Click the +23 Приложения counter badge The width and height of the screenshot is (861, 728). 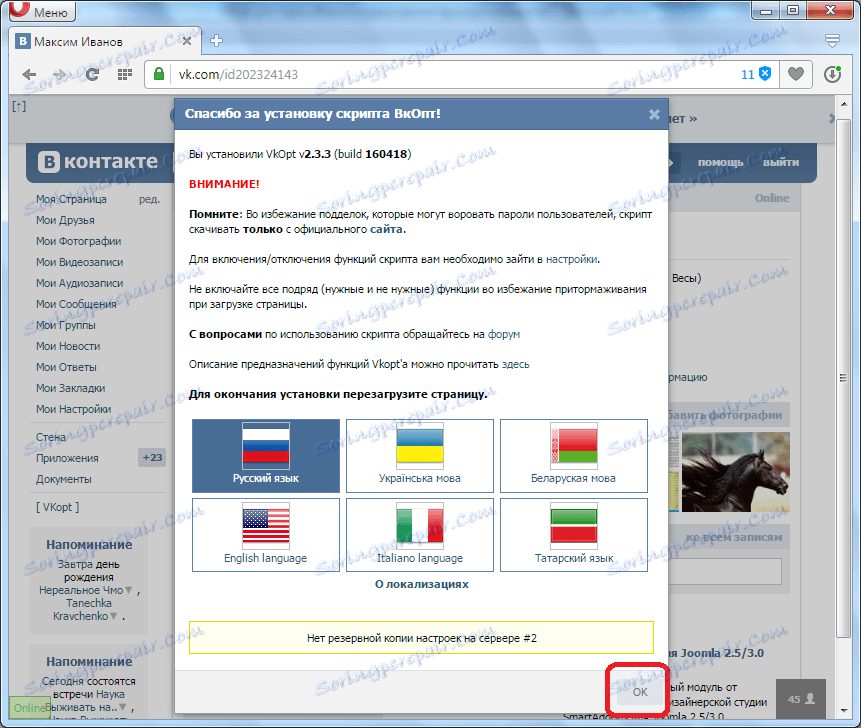(x=152, y=457)
